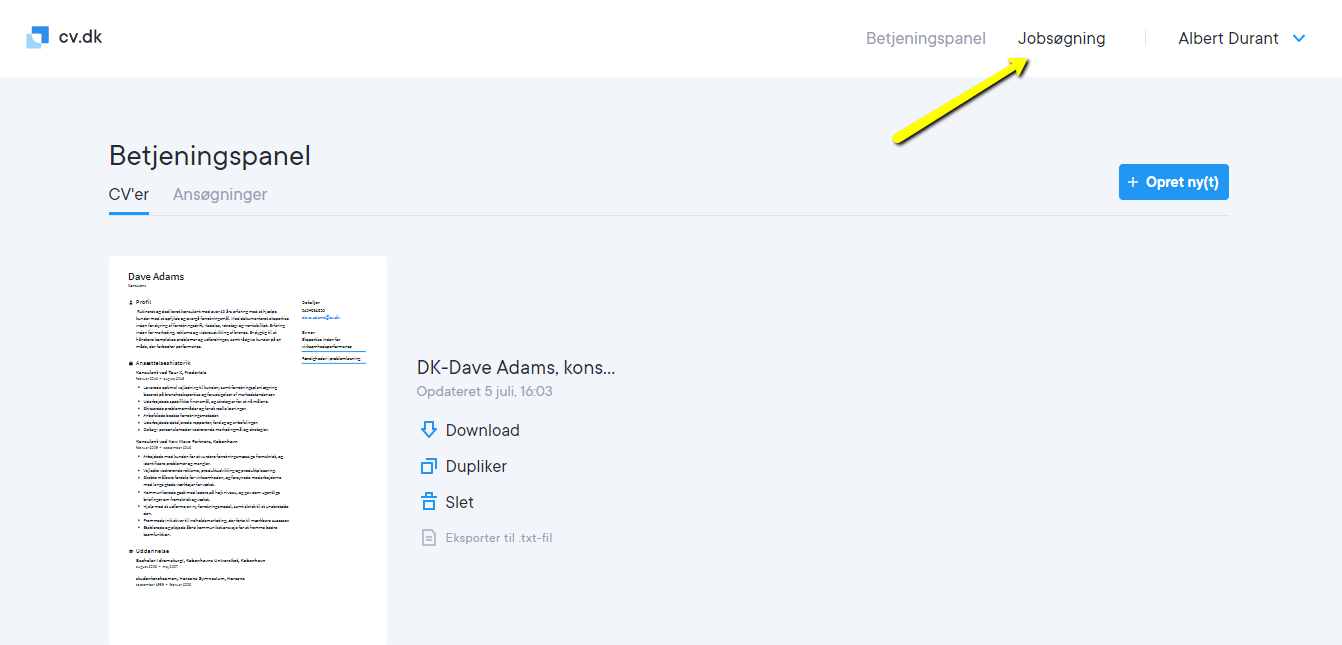Viewport: 1342px width, 645px height.
Task: Click the Download text link
Action: click(482, 430)
